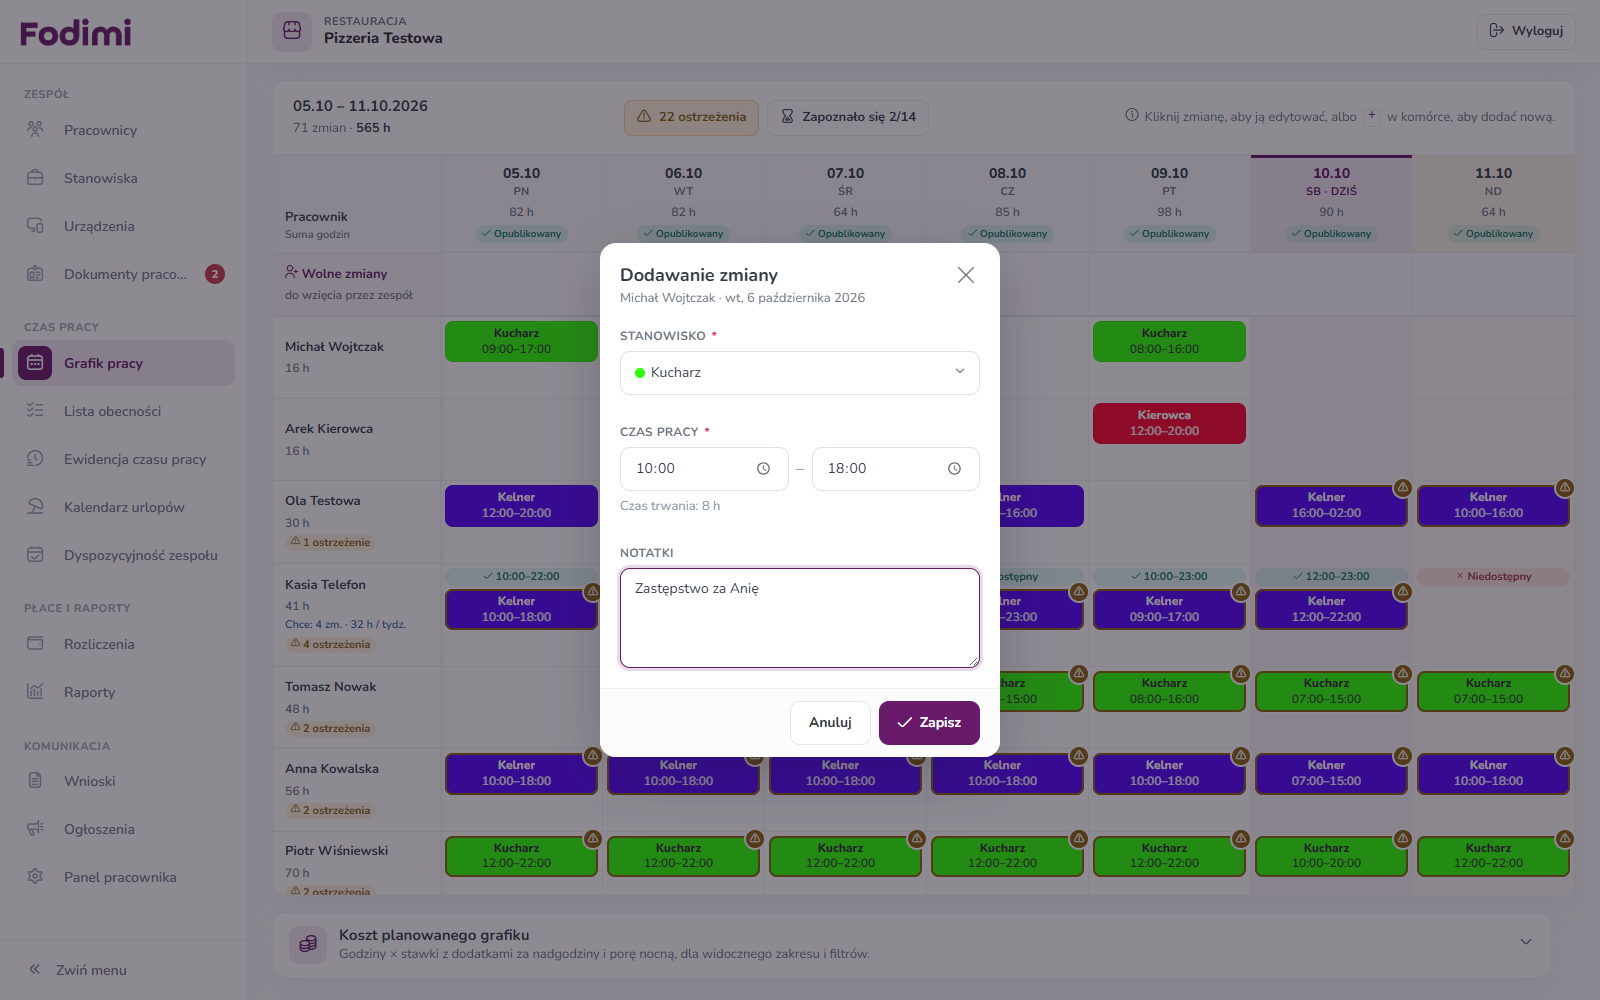Select the 10.10 SB · DZIŚ column header
The height and width of the screenshot is (1000, 1600).
(x=1331, y=204)
